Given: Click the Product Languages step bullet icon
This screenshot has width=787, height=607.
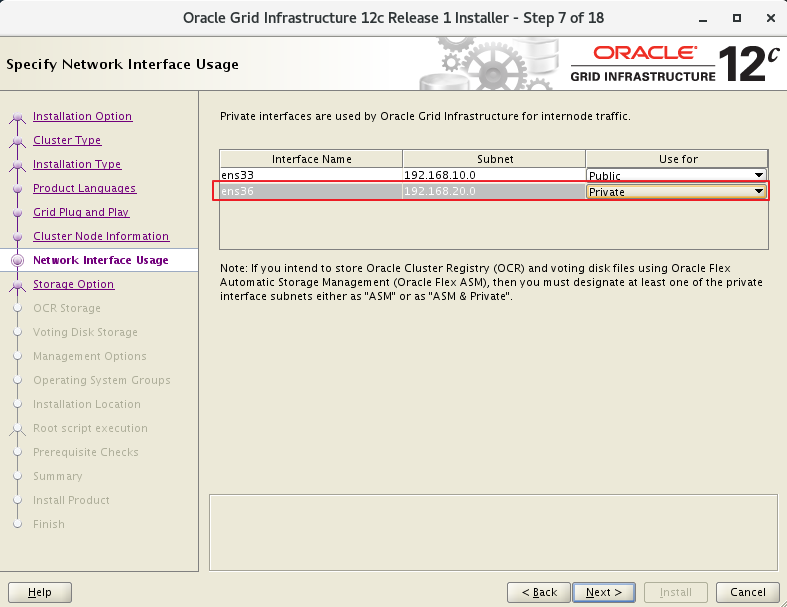Looking at the screenshot, I should (x=18, y=189).
